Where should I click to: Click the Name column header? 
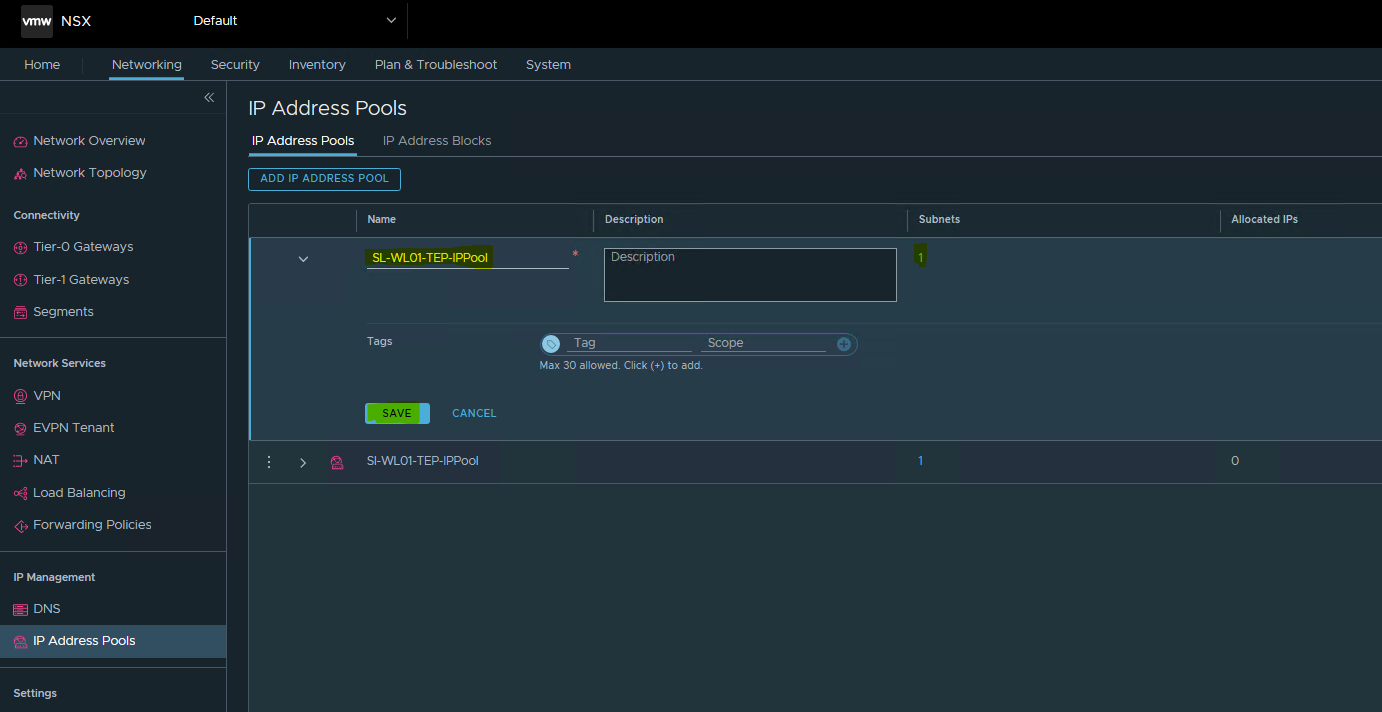click(x=381, y=219)
